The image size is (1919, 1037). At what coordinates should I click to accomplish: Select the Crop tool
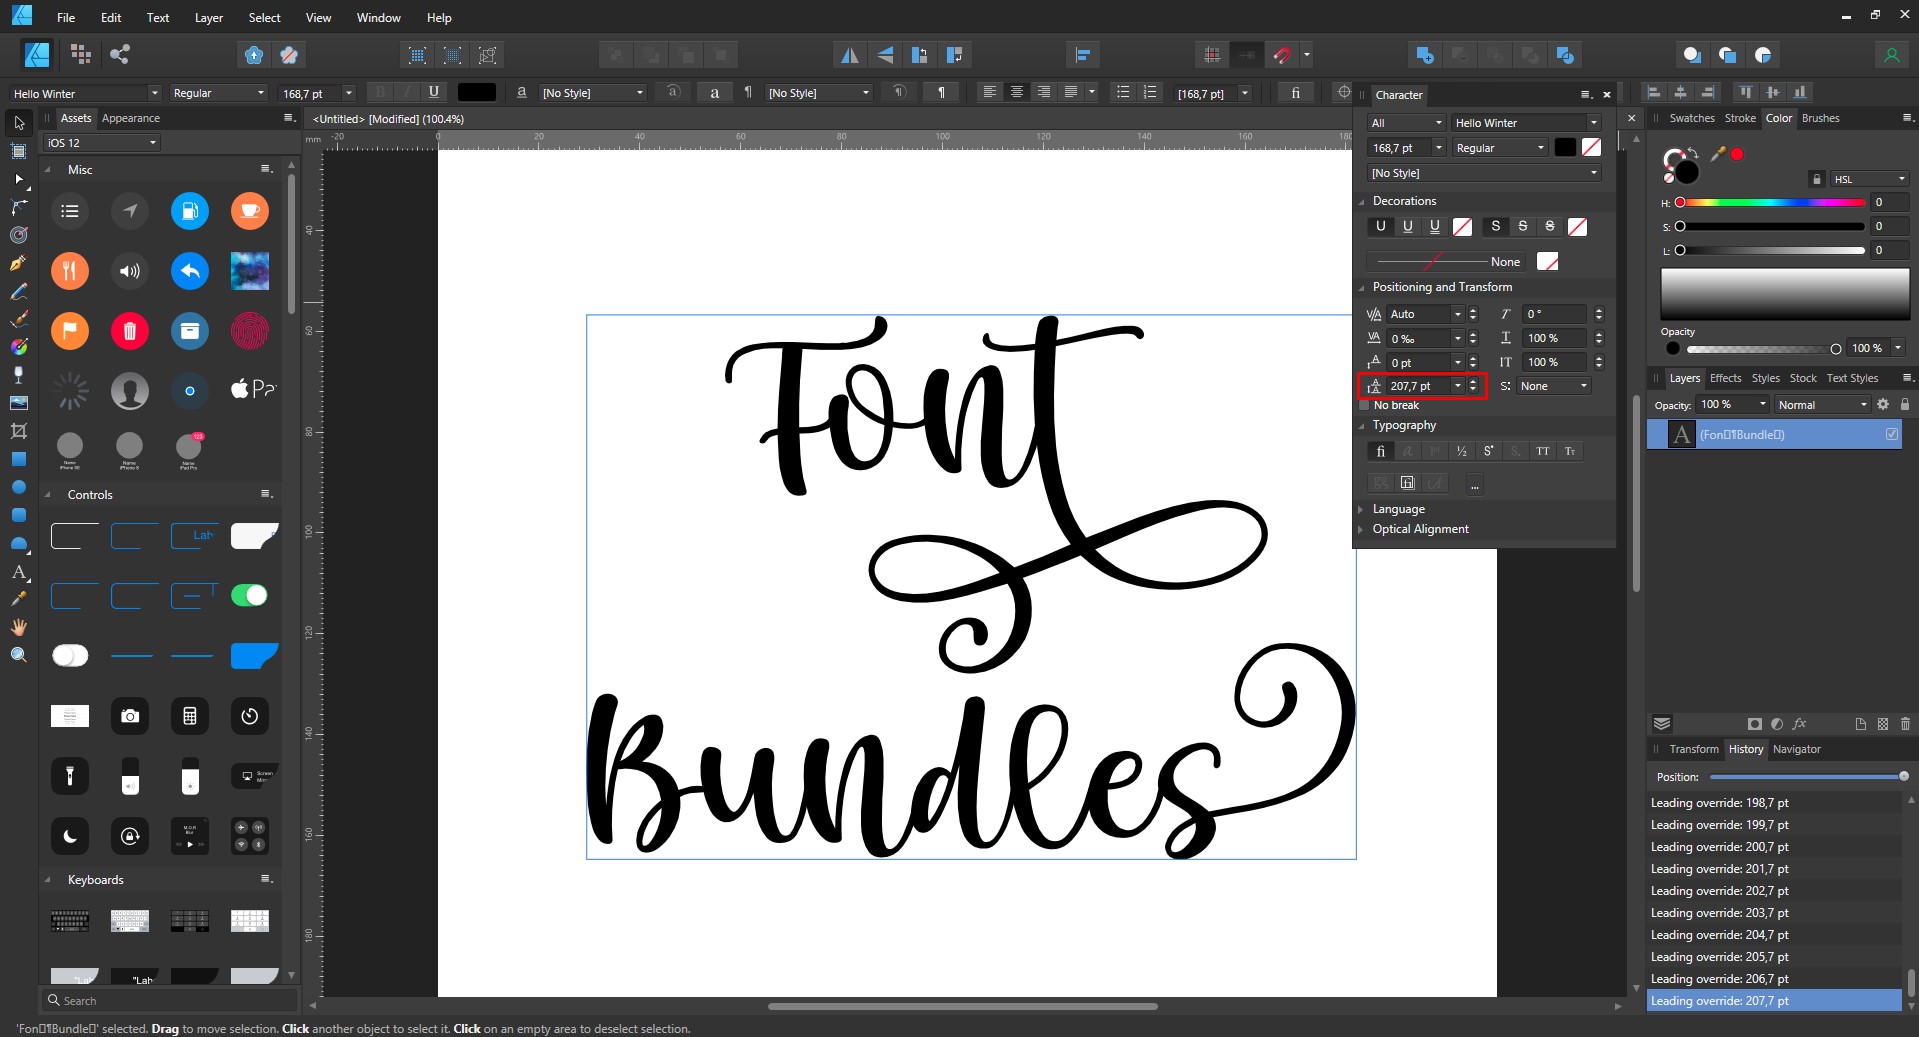19,431
